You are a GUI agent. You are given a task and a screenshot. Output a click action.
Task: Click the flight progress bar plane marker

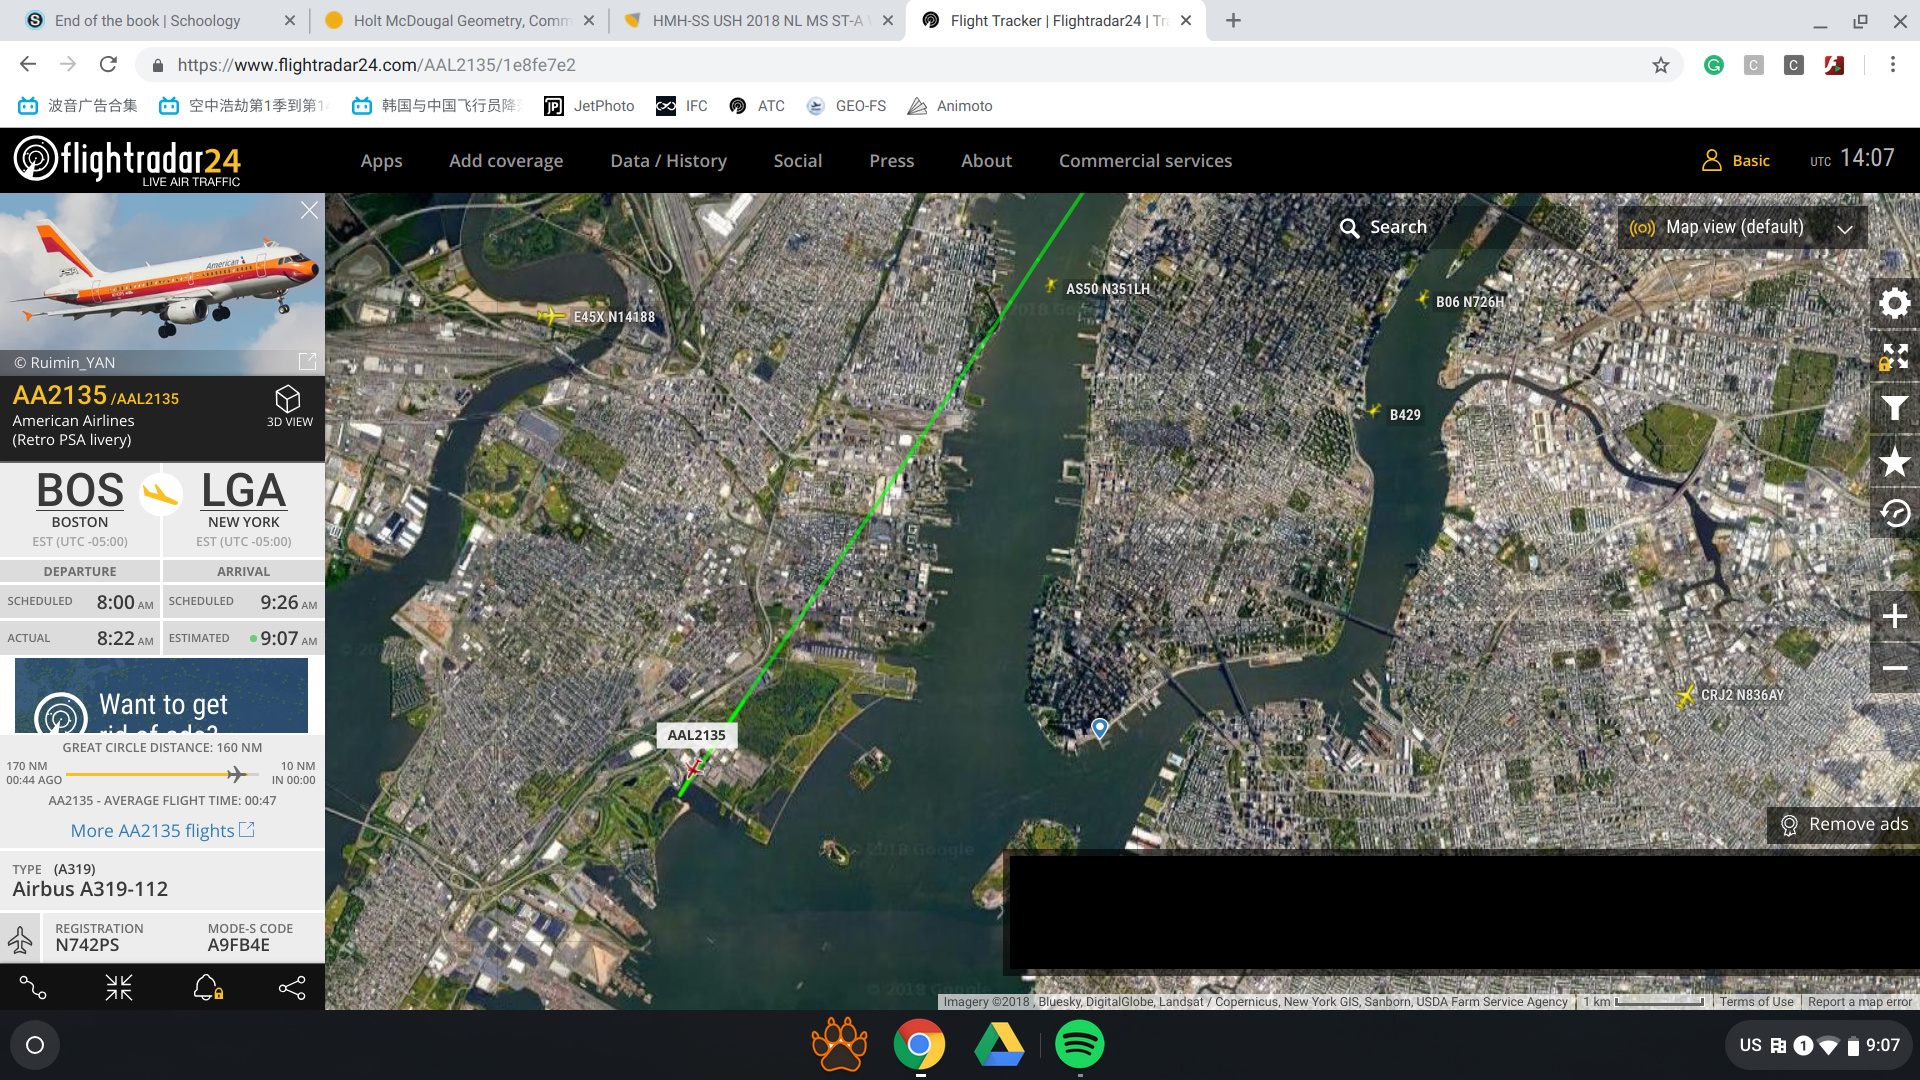236,774
